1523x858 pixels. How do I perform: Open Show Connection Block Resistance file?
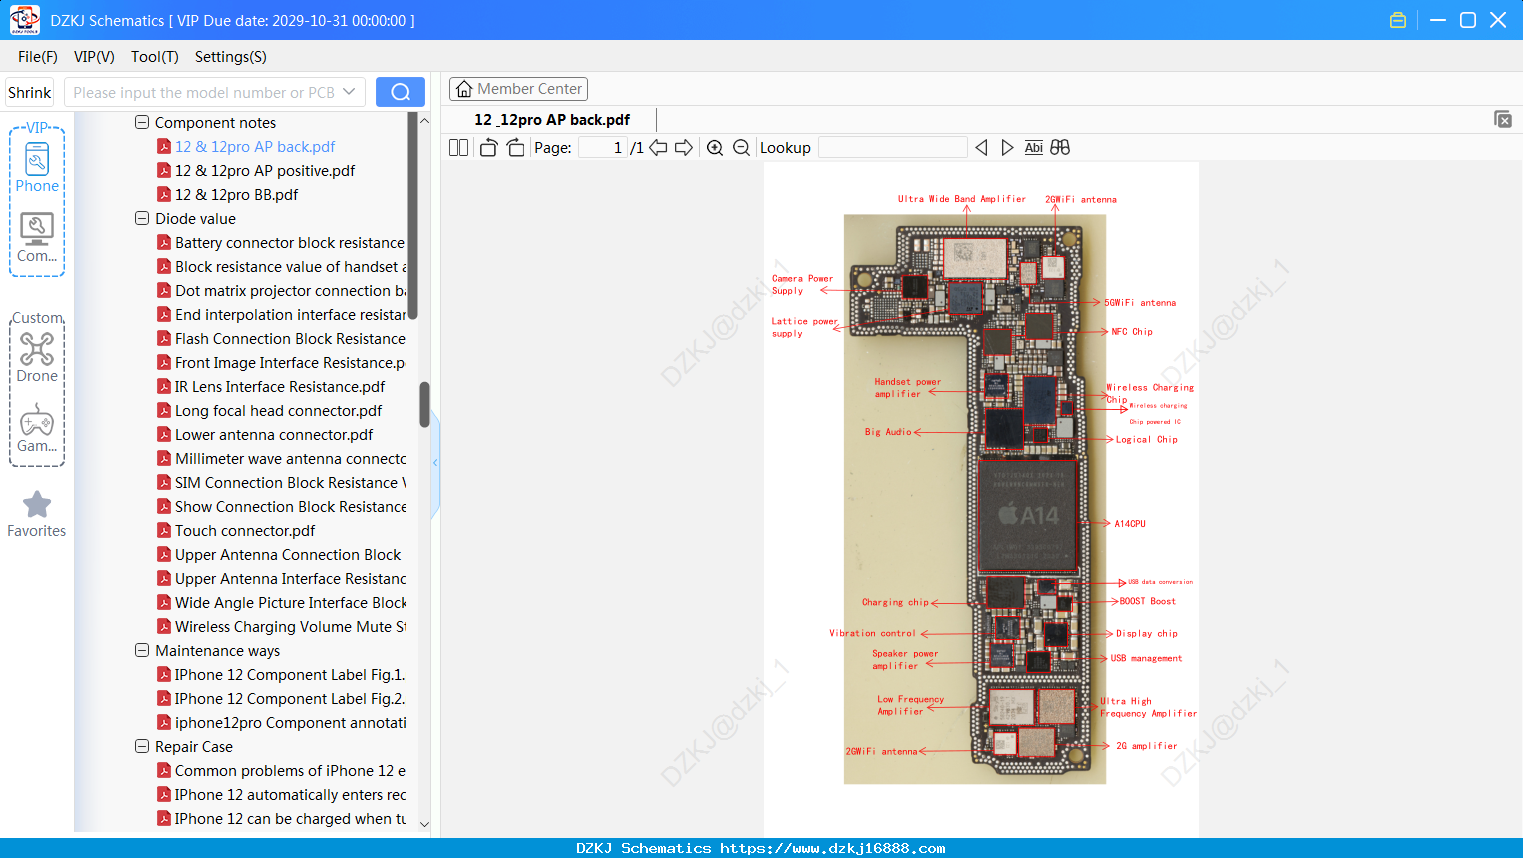(x=290, y=506)
